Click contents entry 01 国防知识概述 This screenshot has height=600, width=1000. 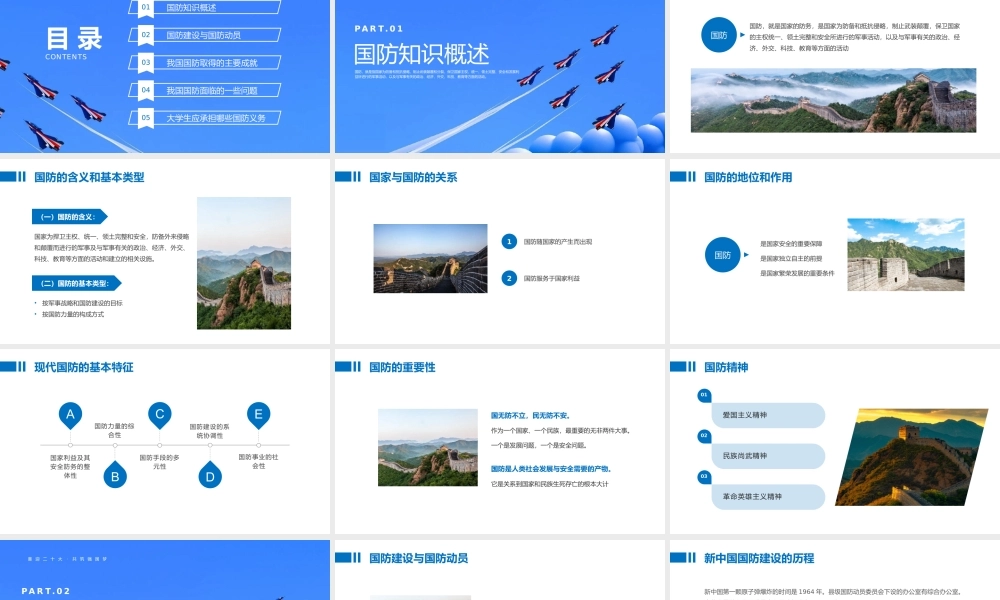click(205, 8)
